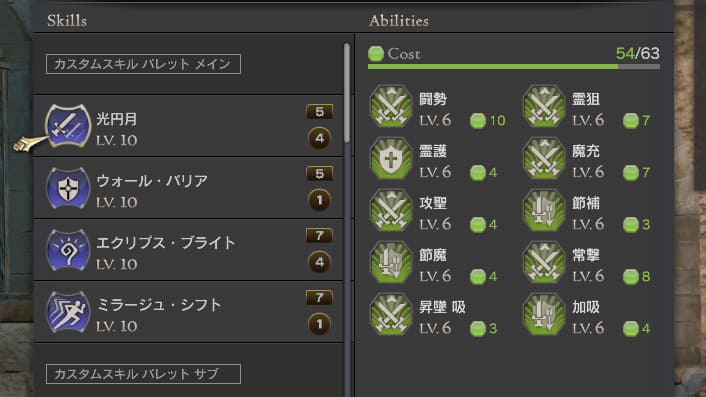Click the skills list vertical scrollbar
706x397 pixels.
347,93
